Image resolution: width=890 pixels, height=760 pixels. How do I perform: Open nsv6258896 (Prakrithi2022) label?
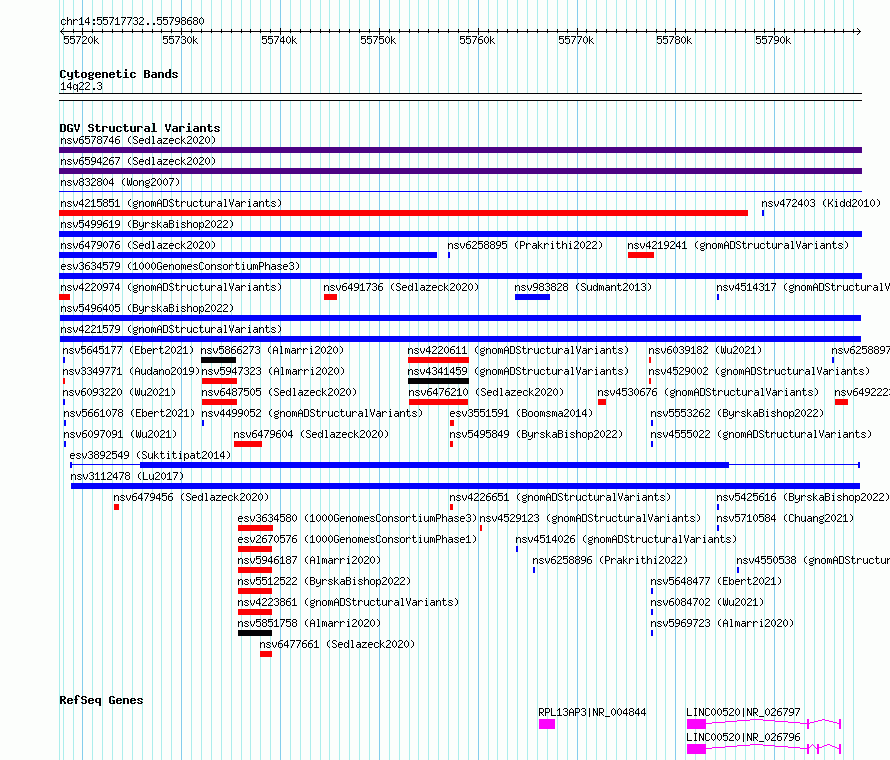click(x=610, y=560)
